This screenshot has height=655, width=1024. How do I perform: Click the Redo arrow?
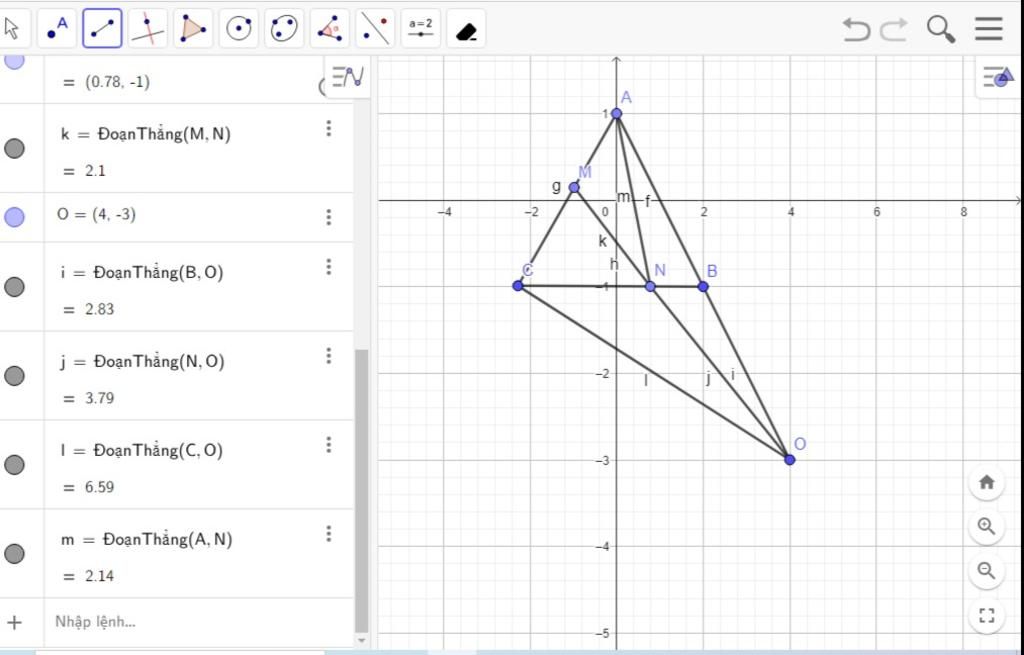(x=894, y=29)
